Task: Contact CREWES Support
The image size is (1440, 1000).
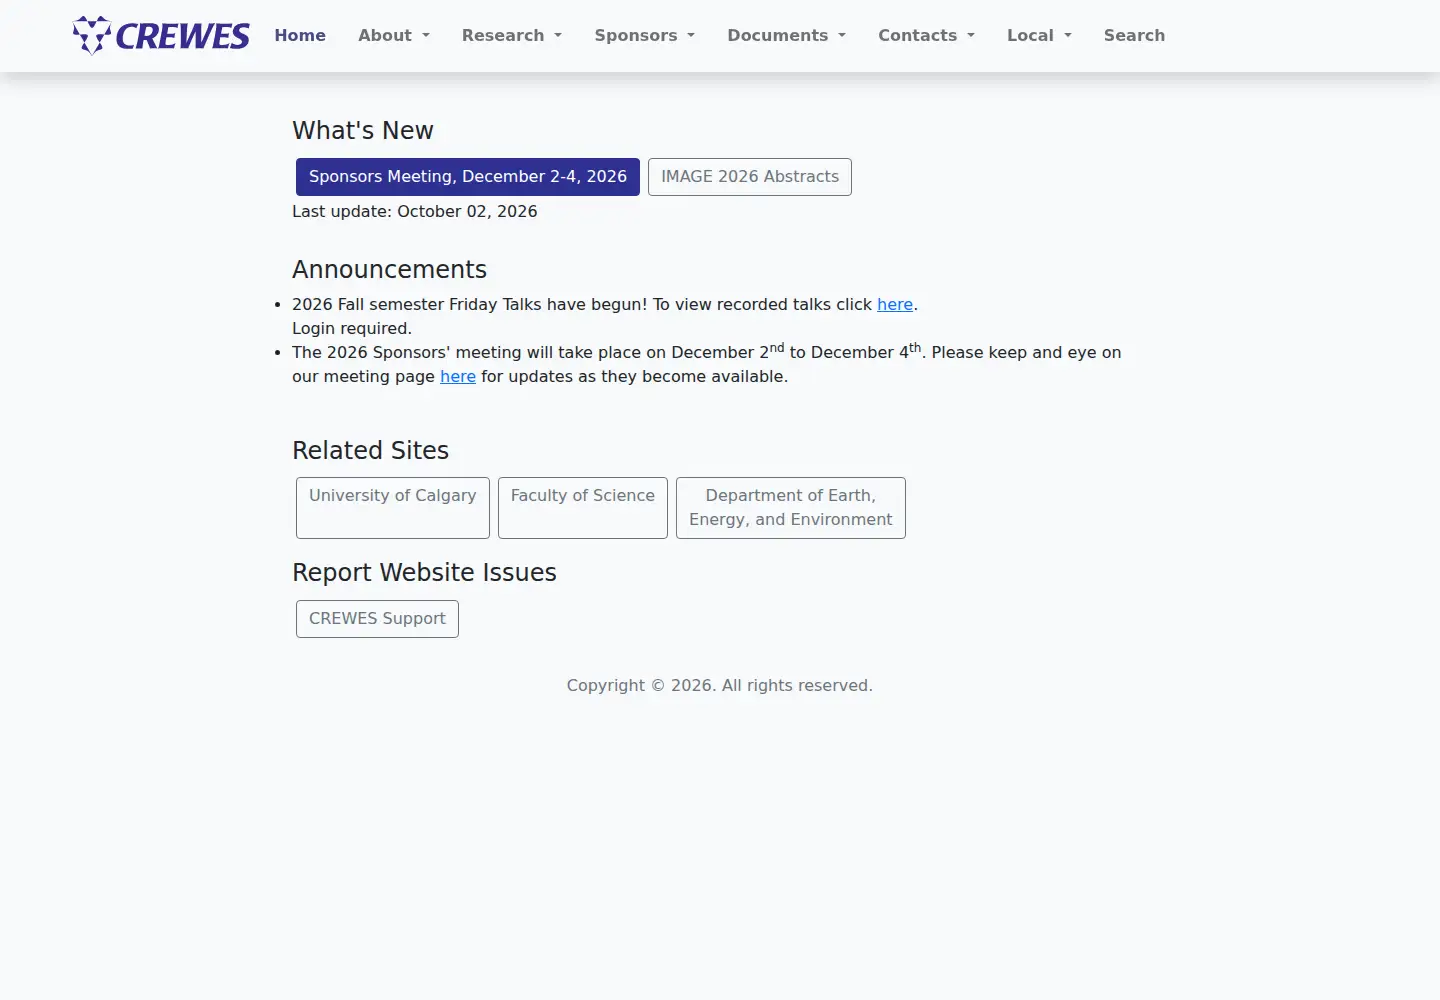Action: pyautogui.click(x=377, y=619)
